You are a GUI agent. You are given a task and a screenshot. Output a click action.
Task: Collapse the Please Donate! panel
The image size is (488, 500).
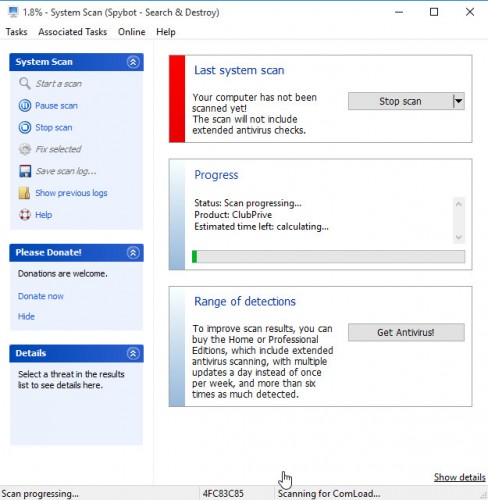(133, 253)
